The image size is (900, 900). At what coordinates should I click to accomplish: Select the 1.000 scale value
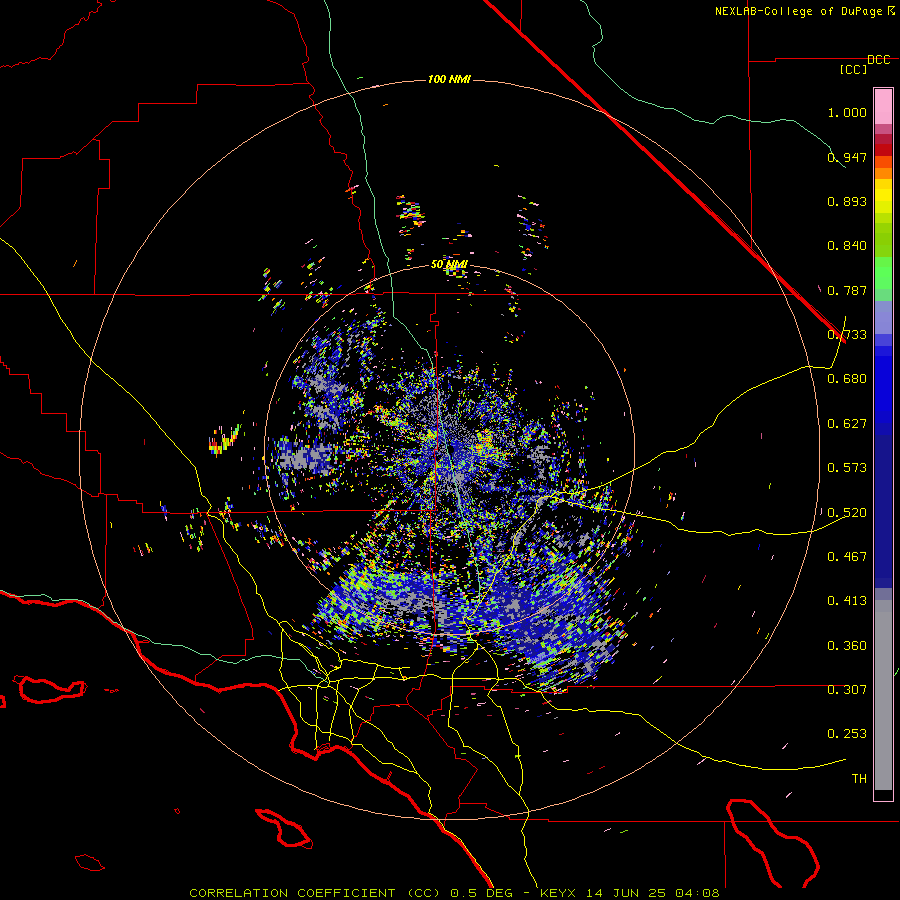[847, 112]
